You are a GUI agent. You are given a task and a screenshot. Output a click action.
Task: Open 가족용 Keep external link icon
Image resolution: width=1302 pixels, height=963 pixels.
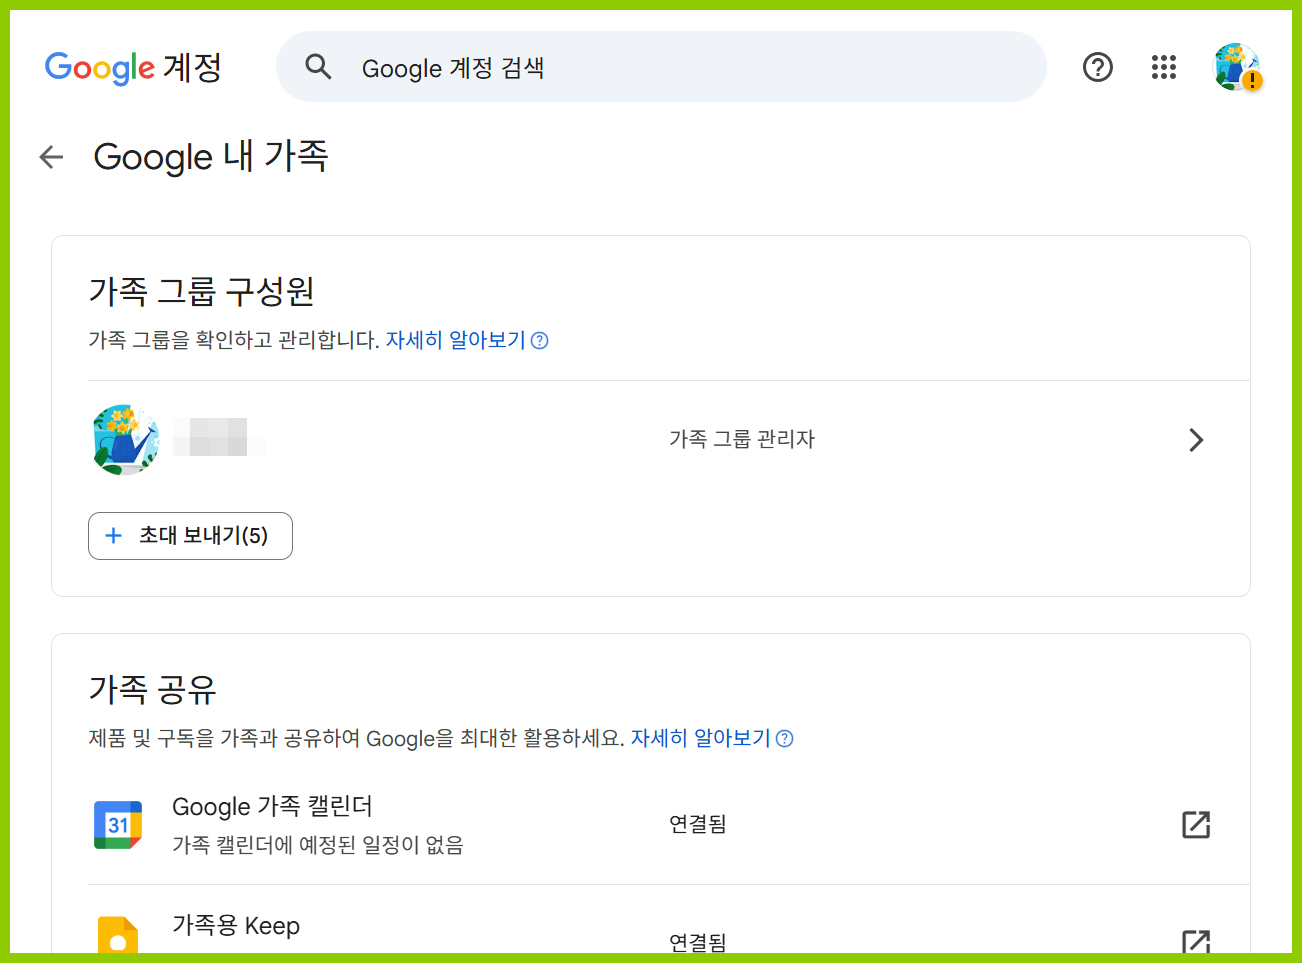1196,941
